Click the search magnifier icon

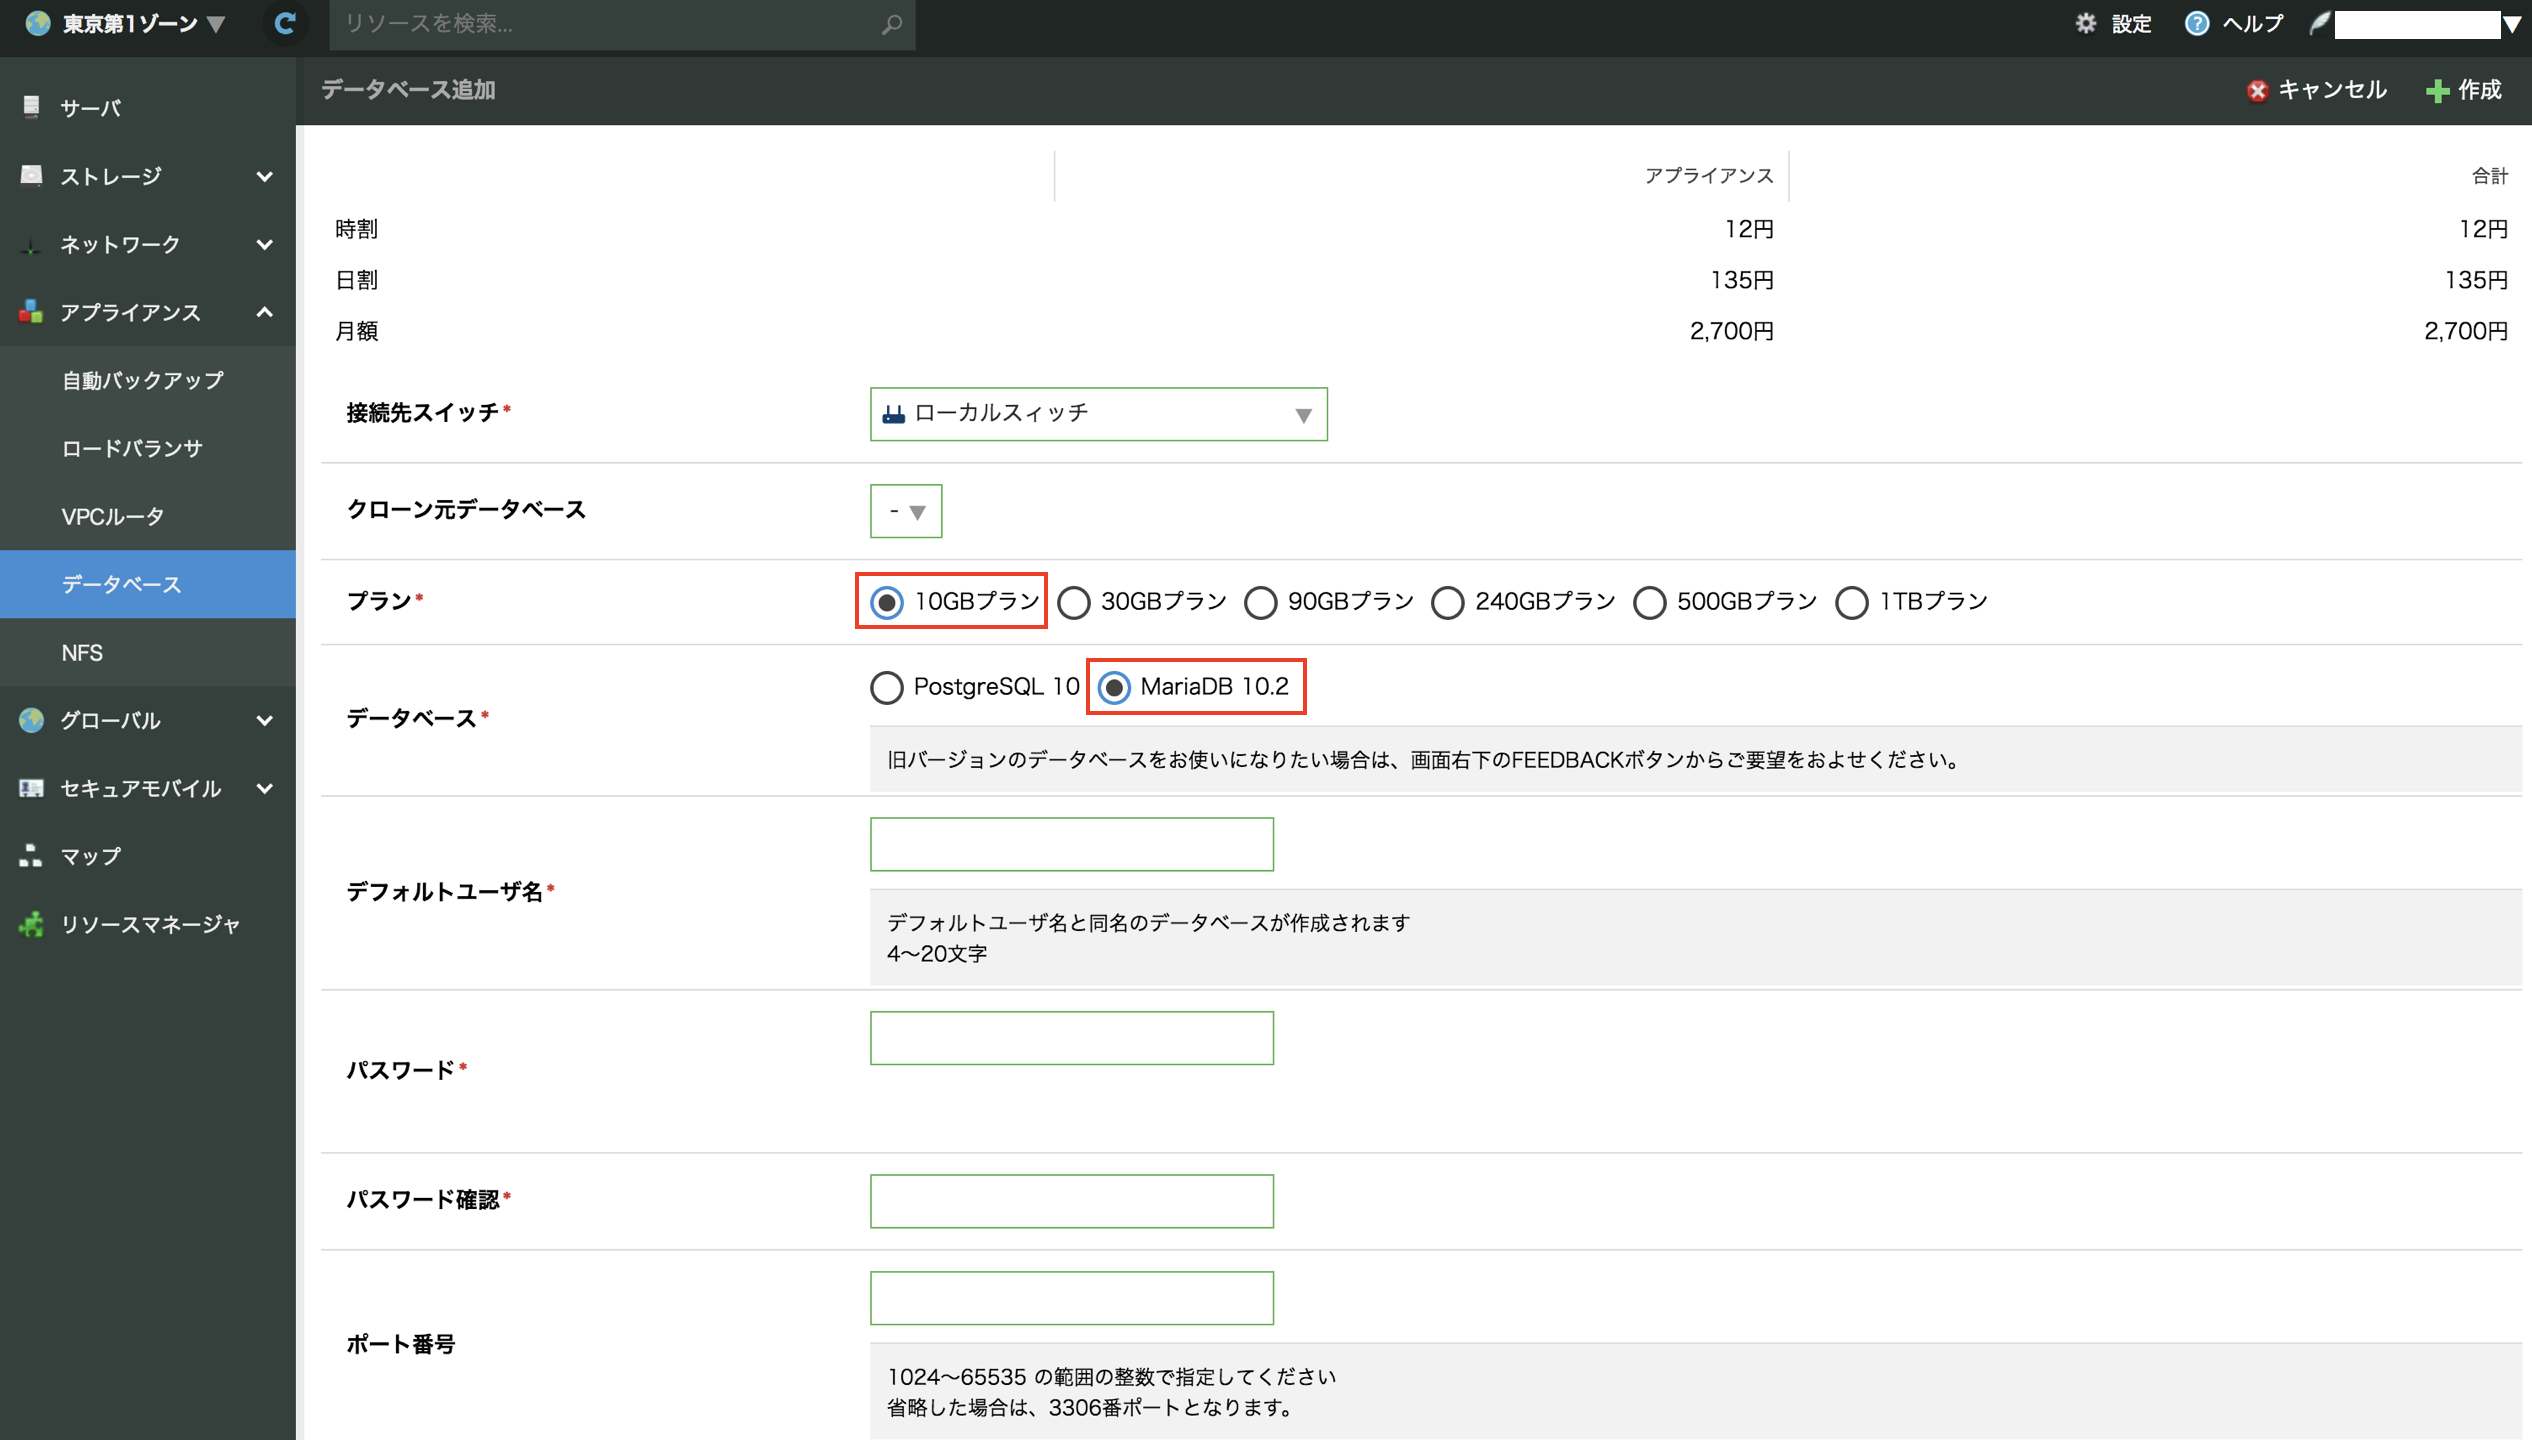coord(891,24)
